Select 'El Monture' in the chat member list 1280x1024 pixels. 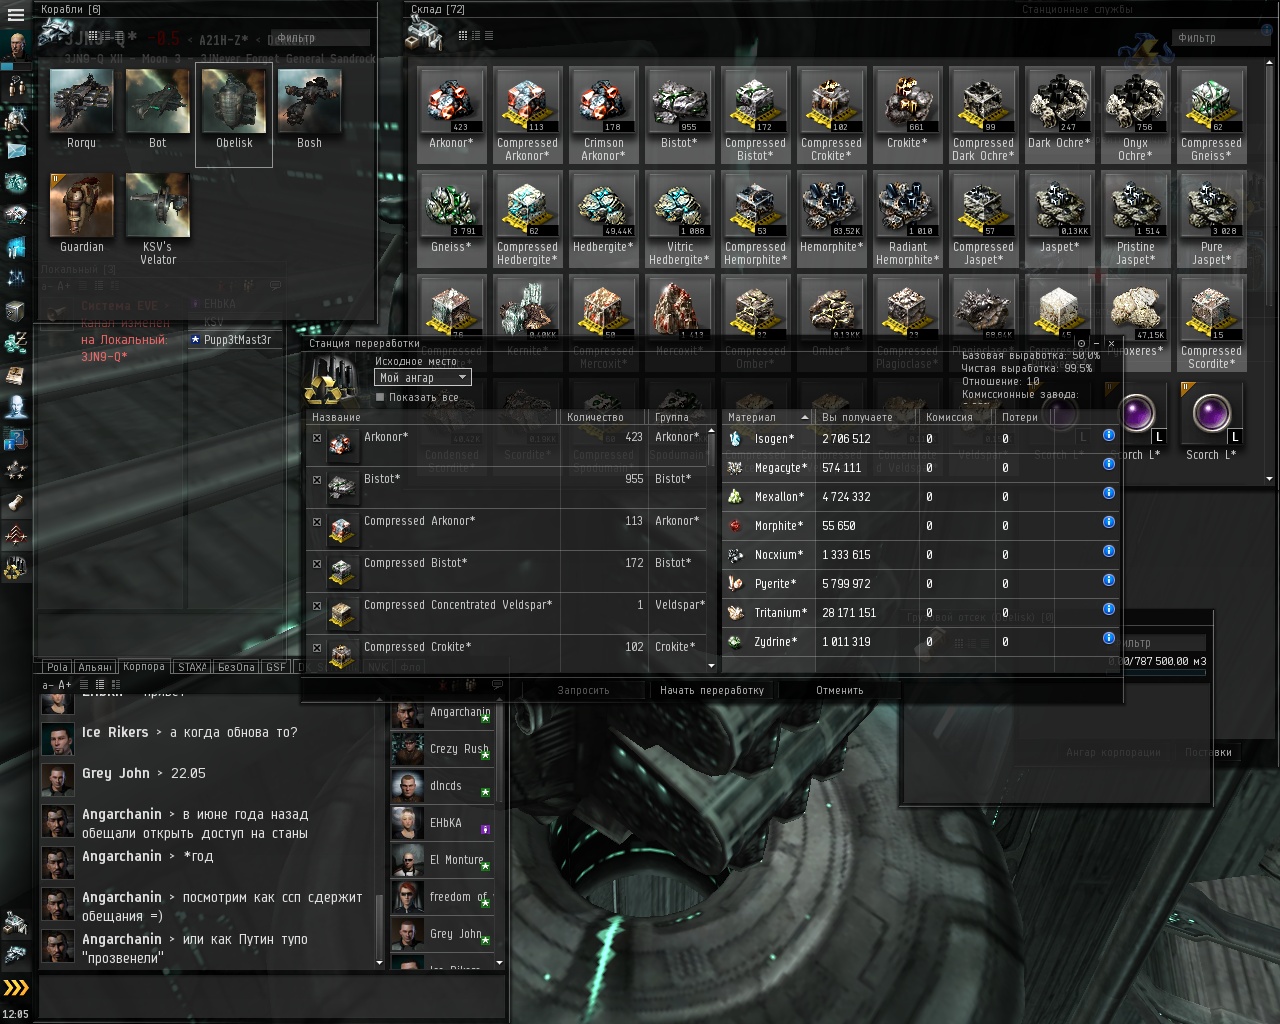[x=441, y=860]
